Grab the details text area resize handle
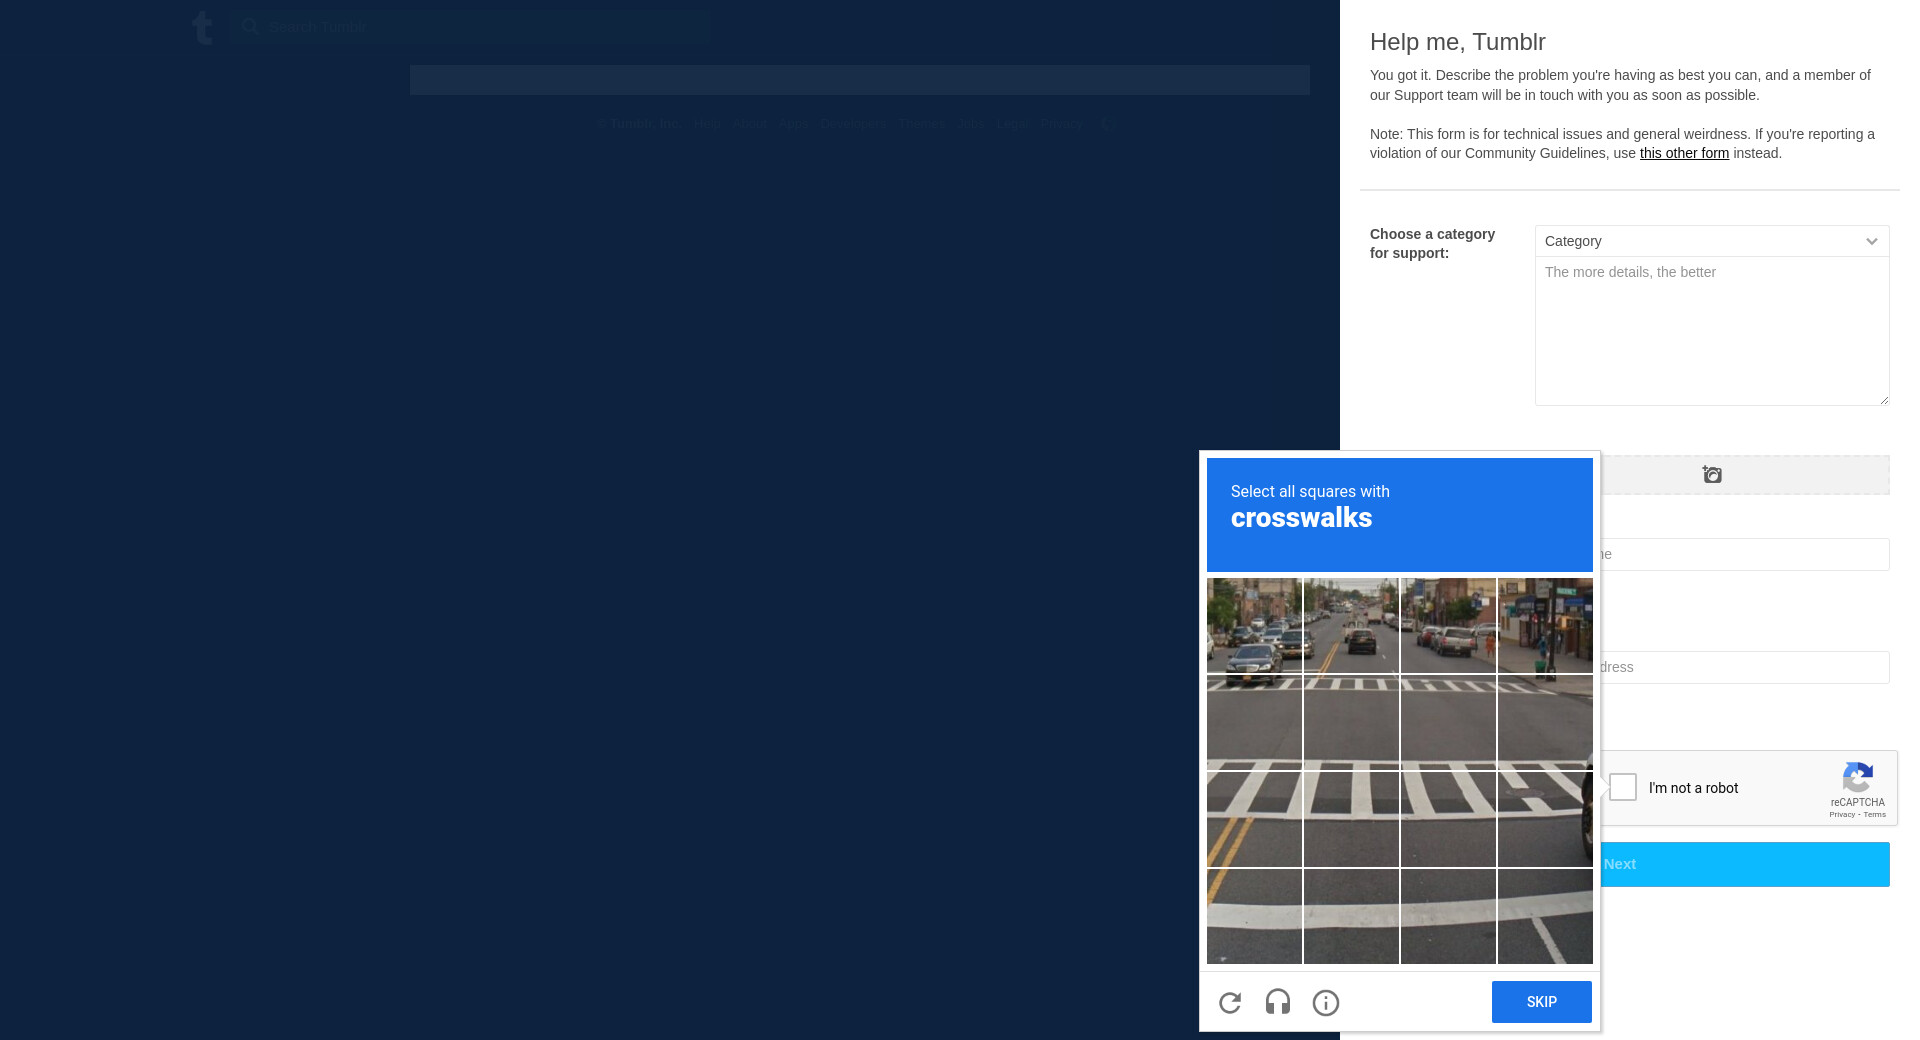 click(1884, 400)
